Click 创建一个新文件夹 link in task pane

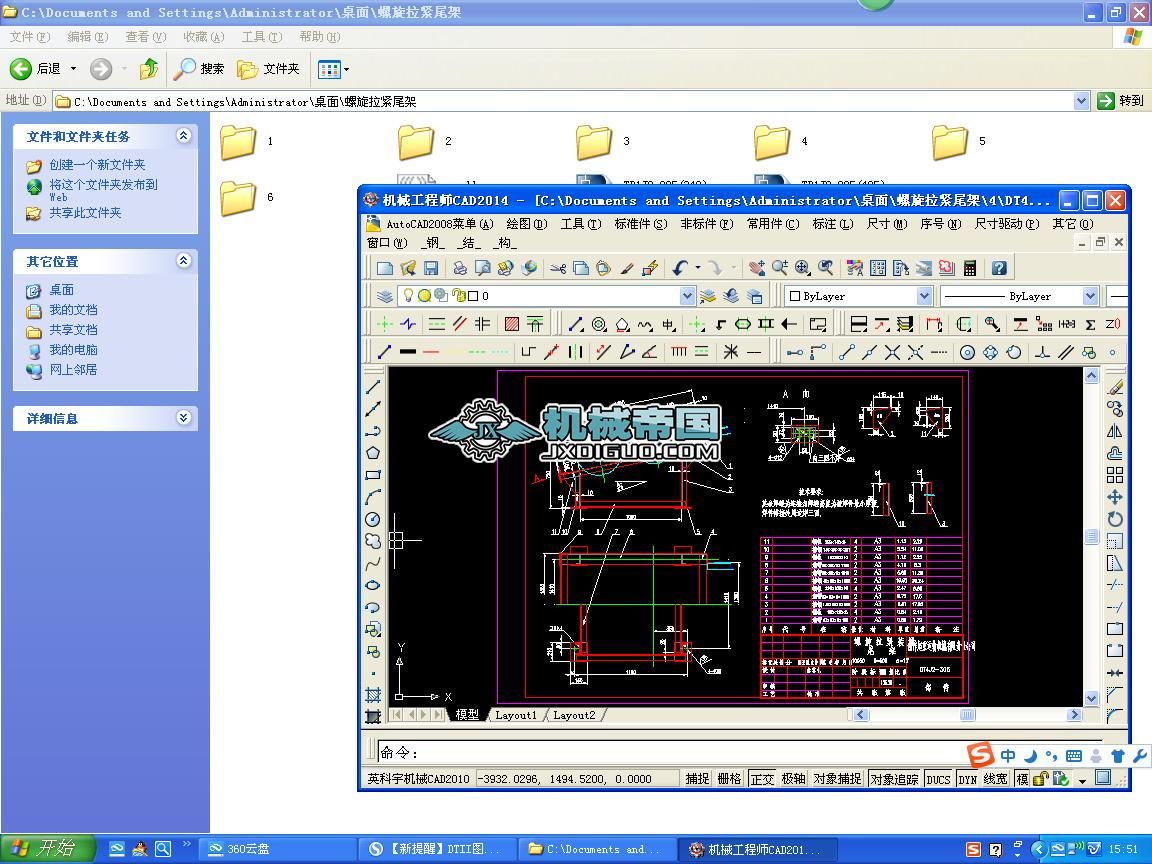tap(97, 165)
